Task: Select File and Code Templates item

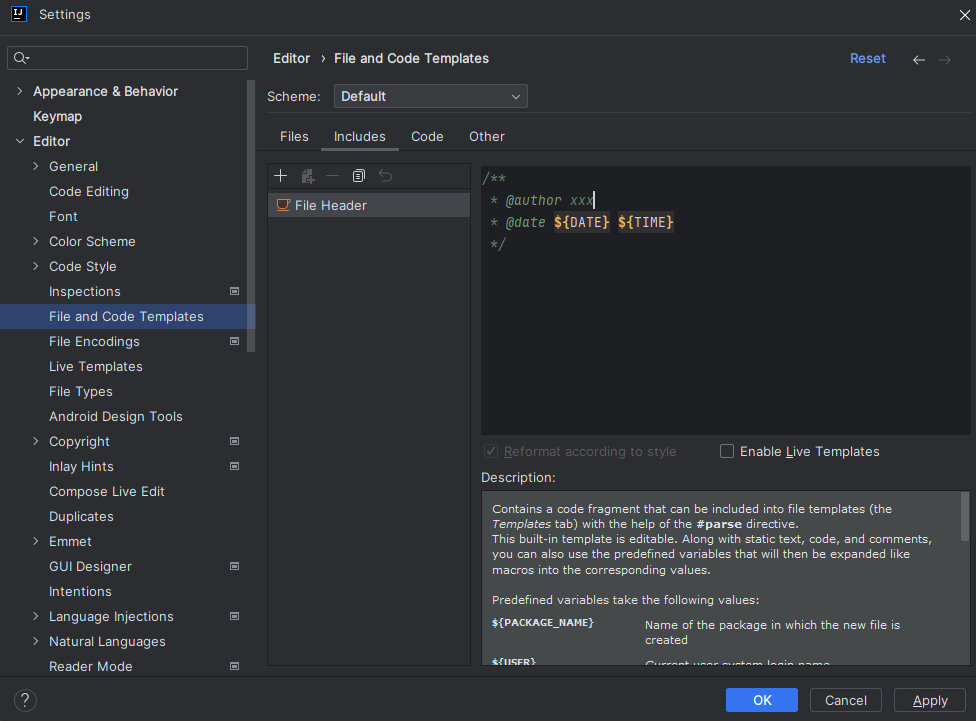Action: click(x=126, y=316)
